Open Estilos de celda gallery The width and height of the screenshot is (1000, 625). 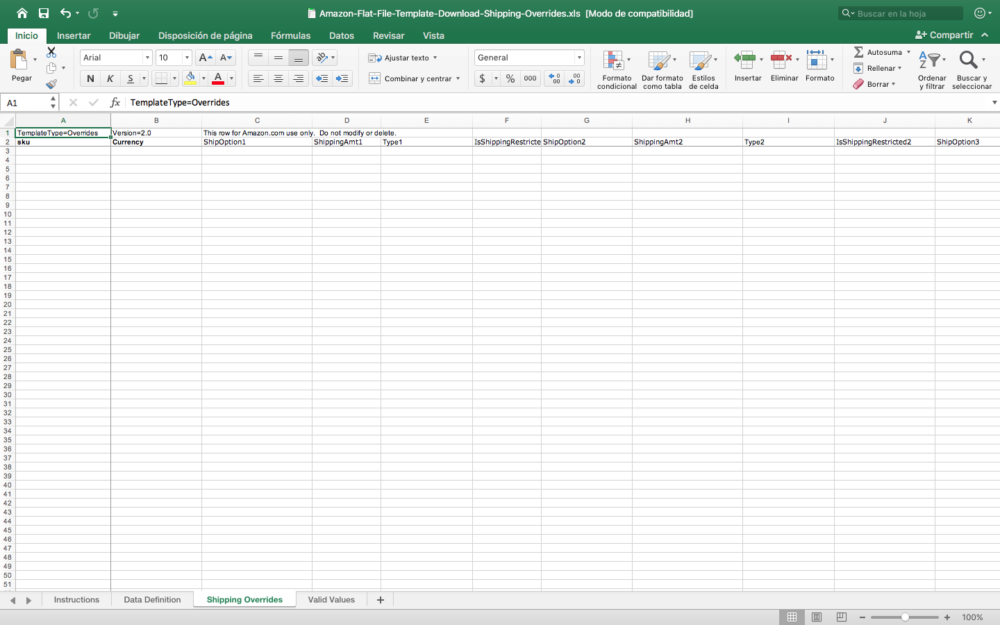click(703, 70)
